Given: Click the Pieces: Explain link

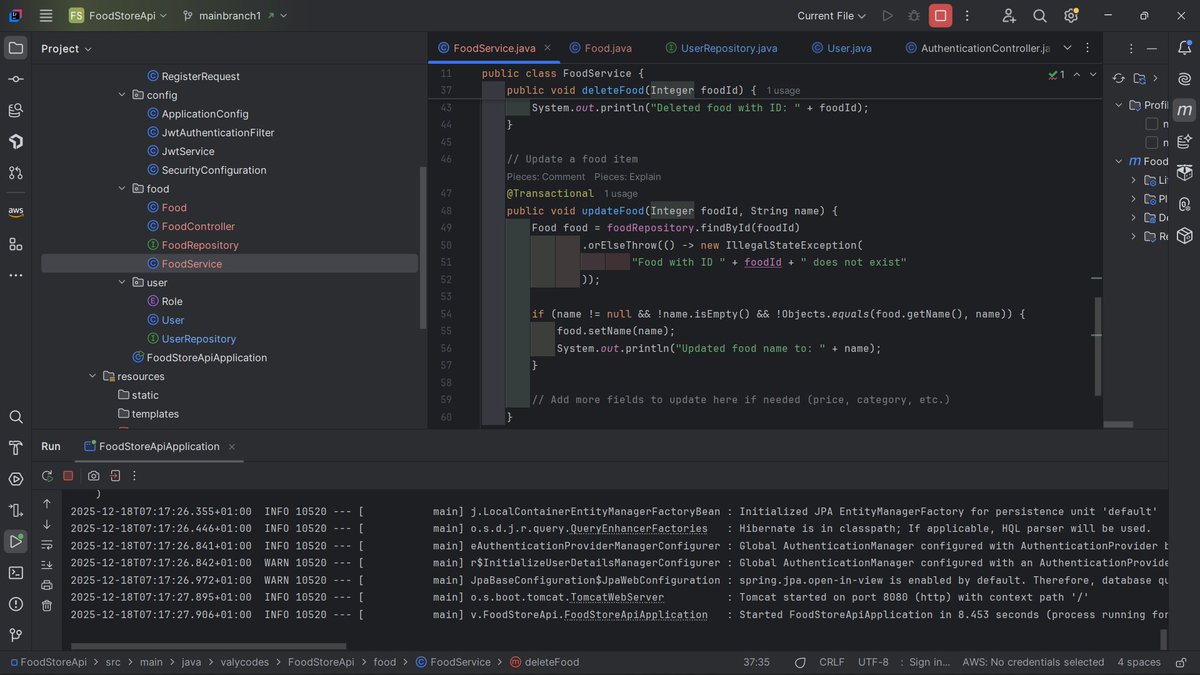Looking at the screenshot, I should [628, 177].
